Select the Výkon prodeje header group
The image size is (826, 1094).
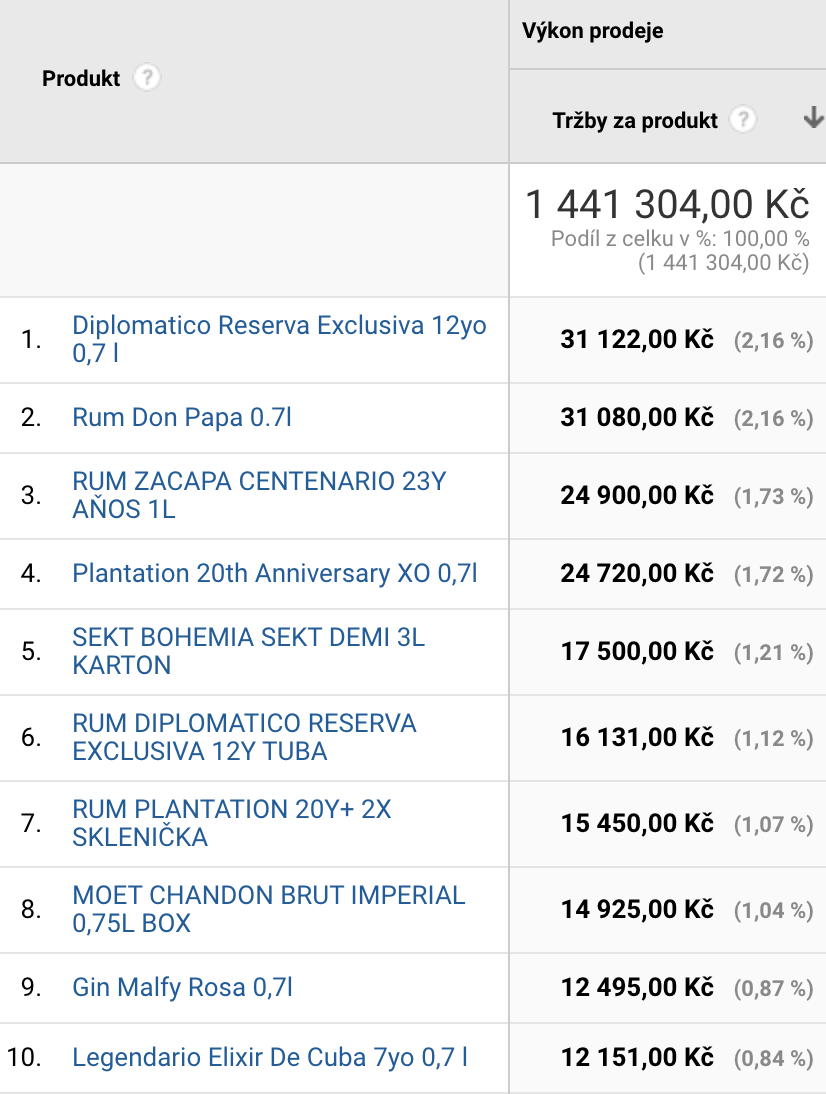coord(592,31)
